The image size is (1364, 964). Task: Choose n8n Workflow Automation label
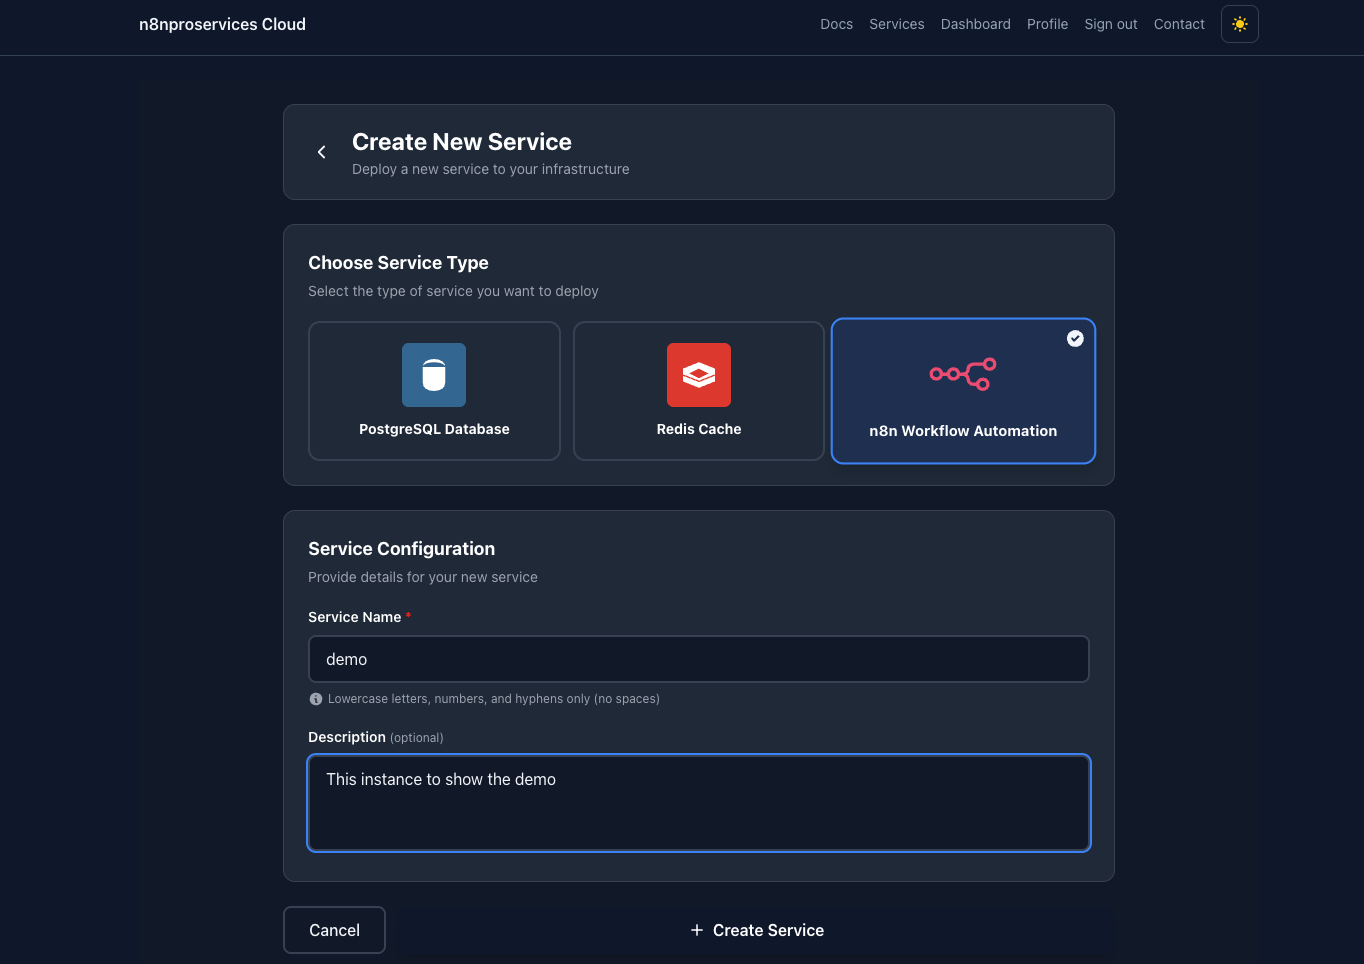[x=963, y=431]
